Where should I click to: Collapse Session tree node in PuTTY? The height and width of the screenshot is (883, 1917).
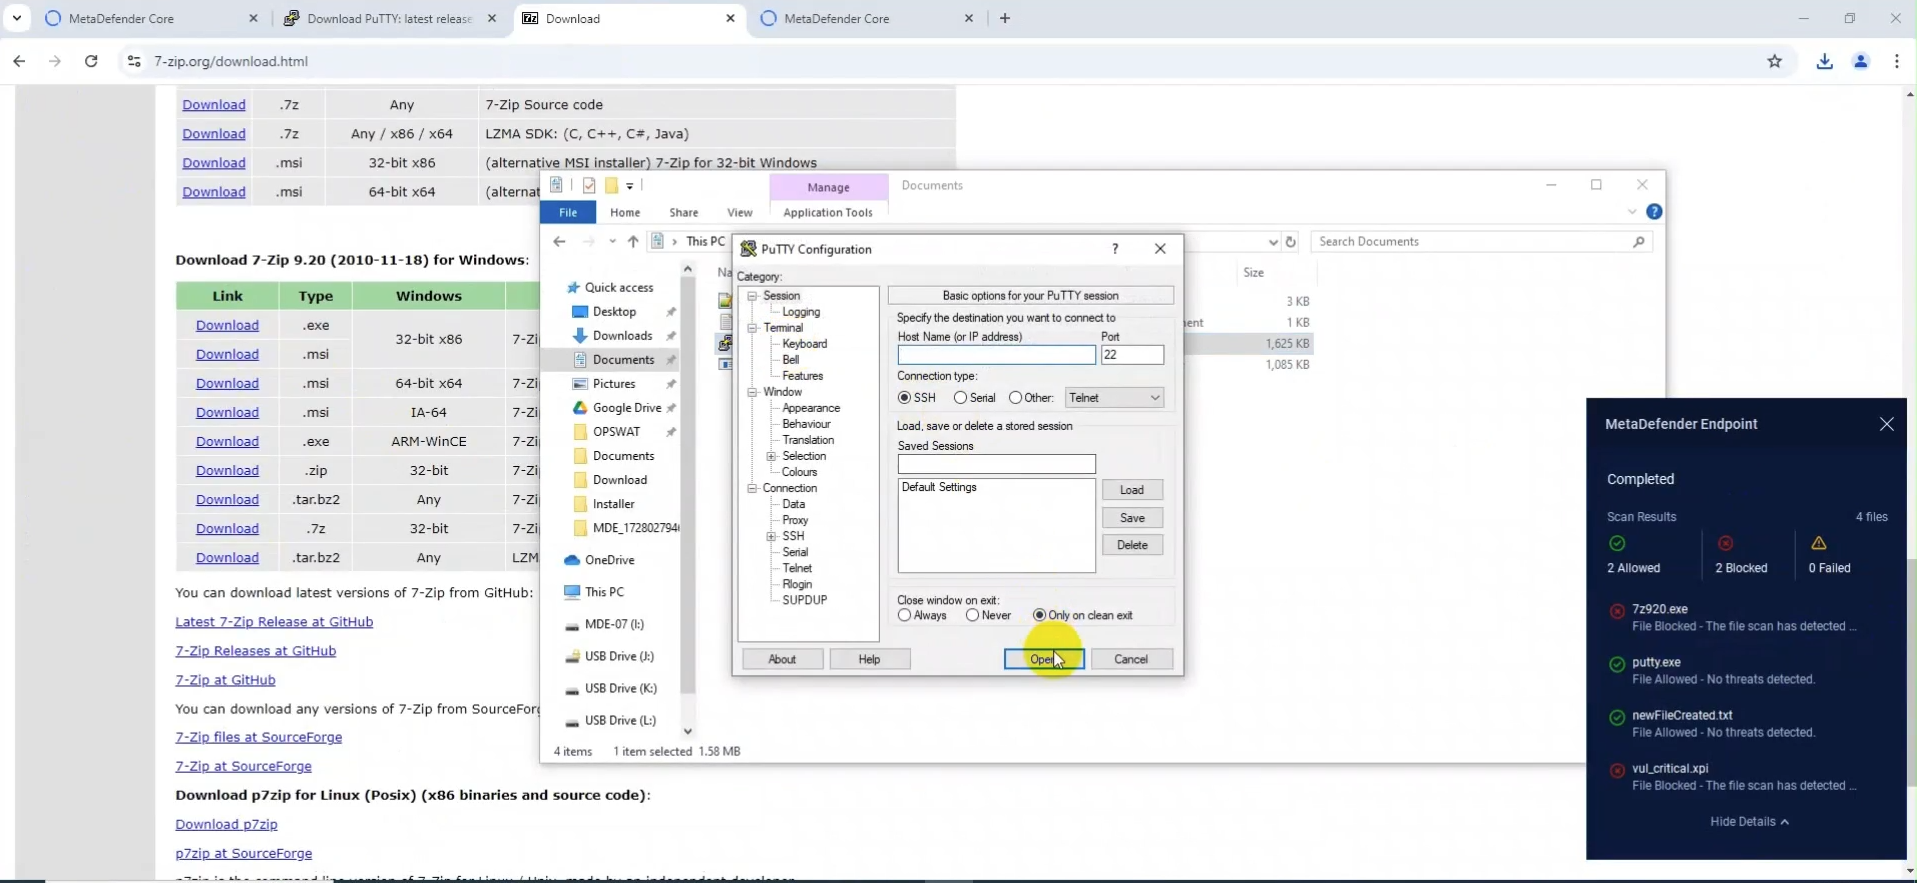752,296
